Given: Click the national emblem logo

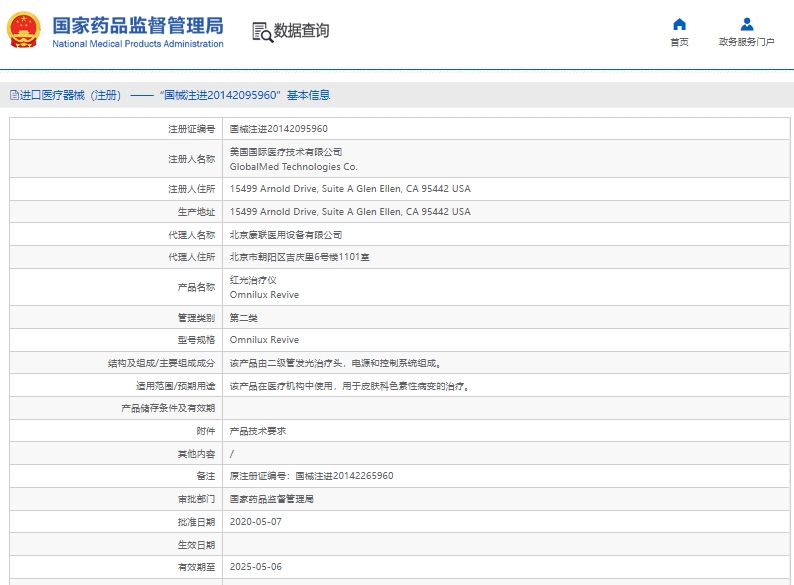Looking at the screenshot, I should [x=25, y=31].
